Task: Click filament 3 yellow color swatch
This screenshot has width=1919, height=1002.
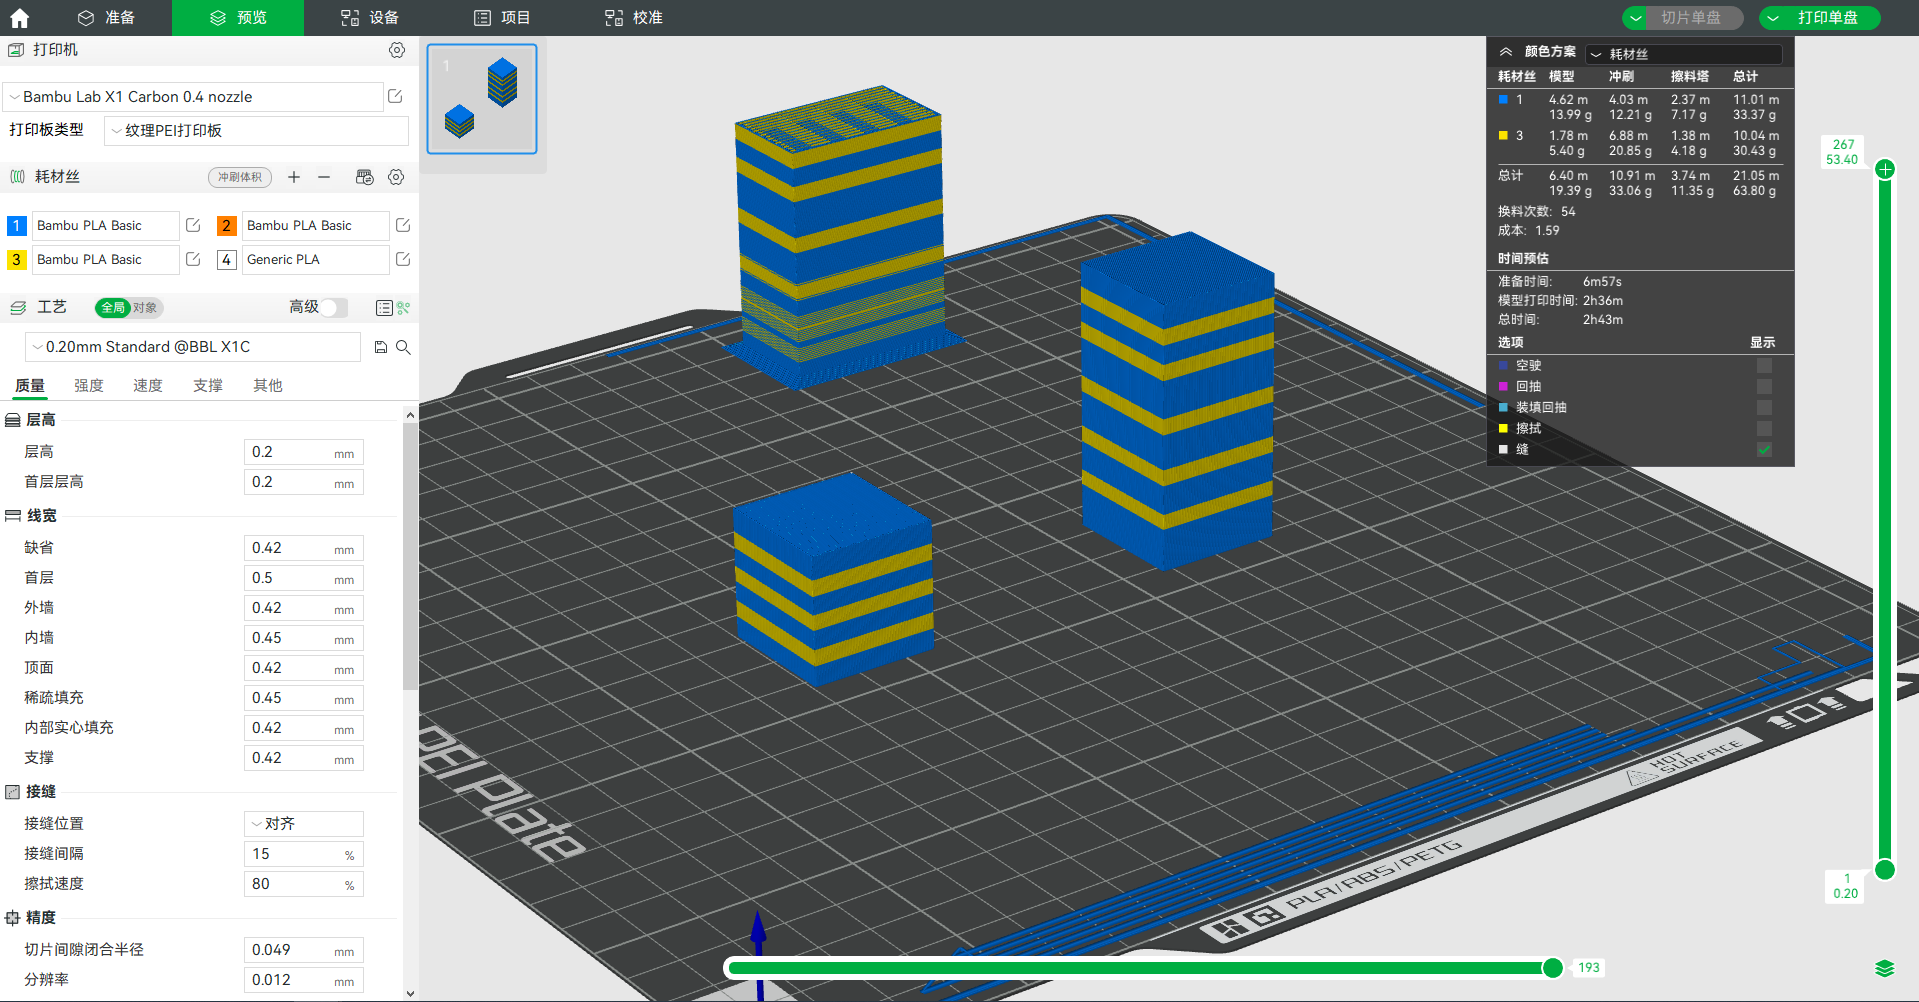Action: click(17, 260)
